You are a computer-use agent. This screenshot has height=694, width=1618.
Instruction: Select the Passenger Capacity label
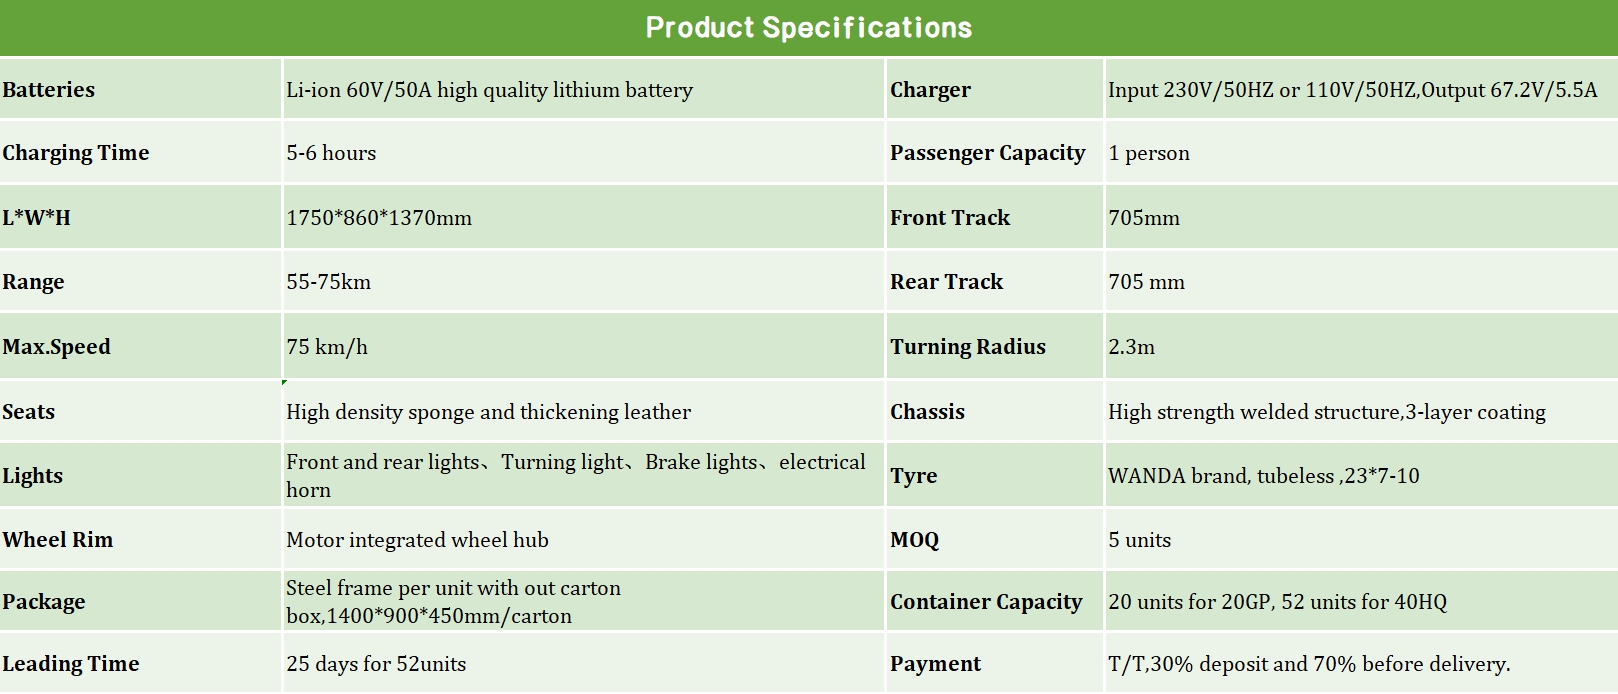(x=987, y=153)
